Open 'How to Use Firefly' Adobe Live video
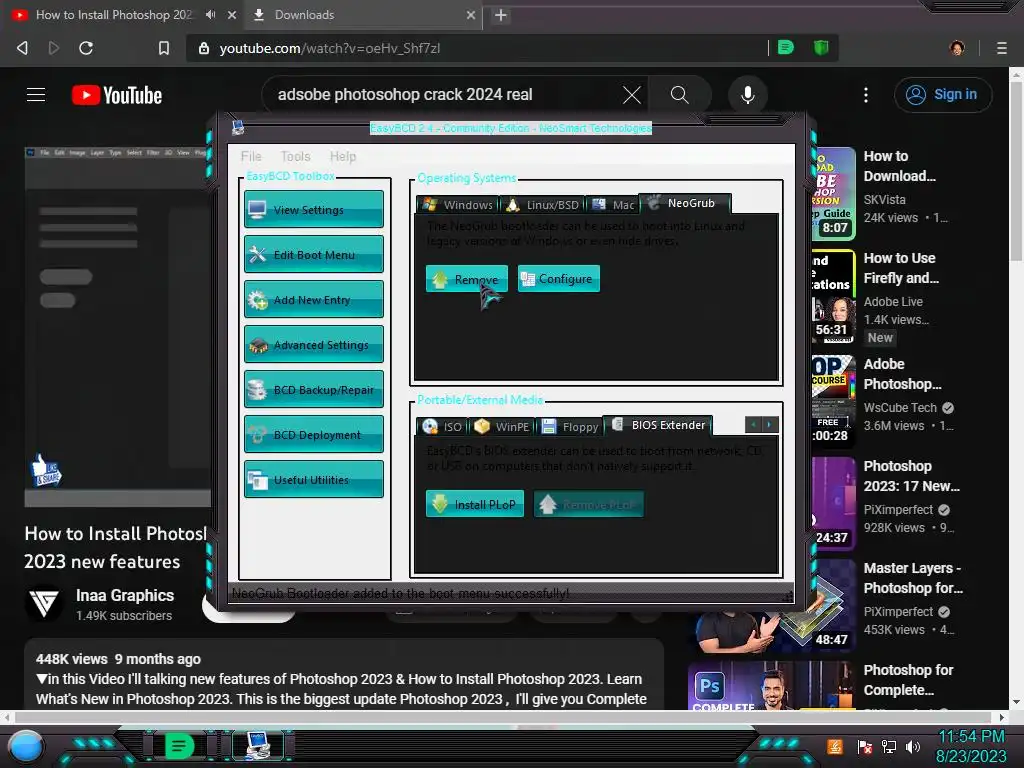The height and width of the screenshot is (768, 1024). 901,268
